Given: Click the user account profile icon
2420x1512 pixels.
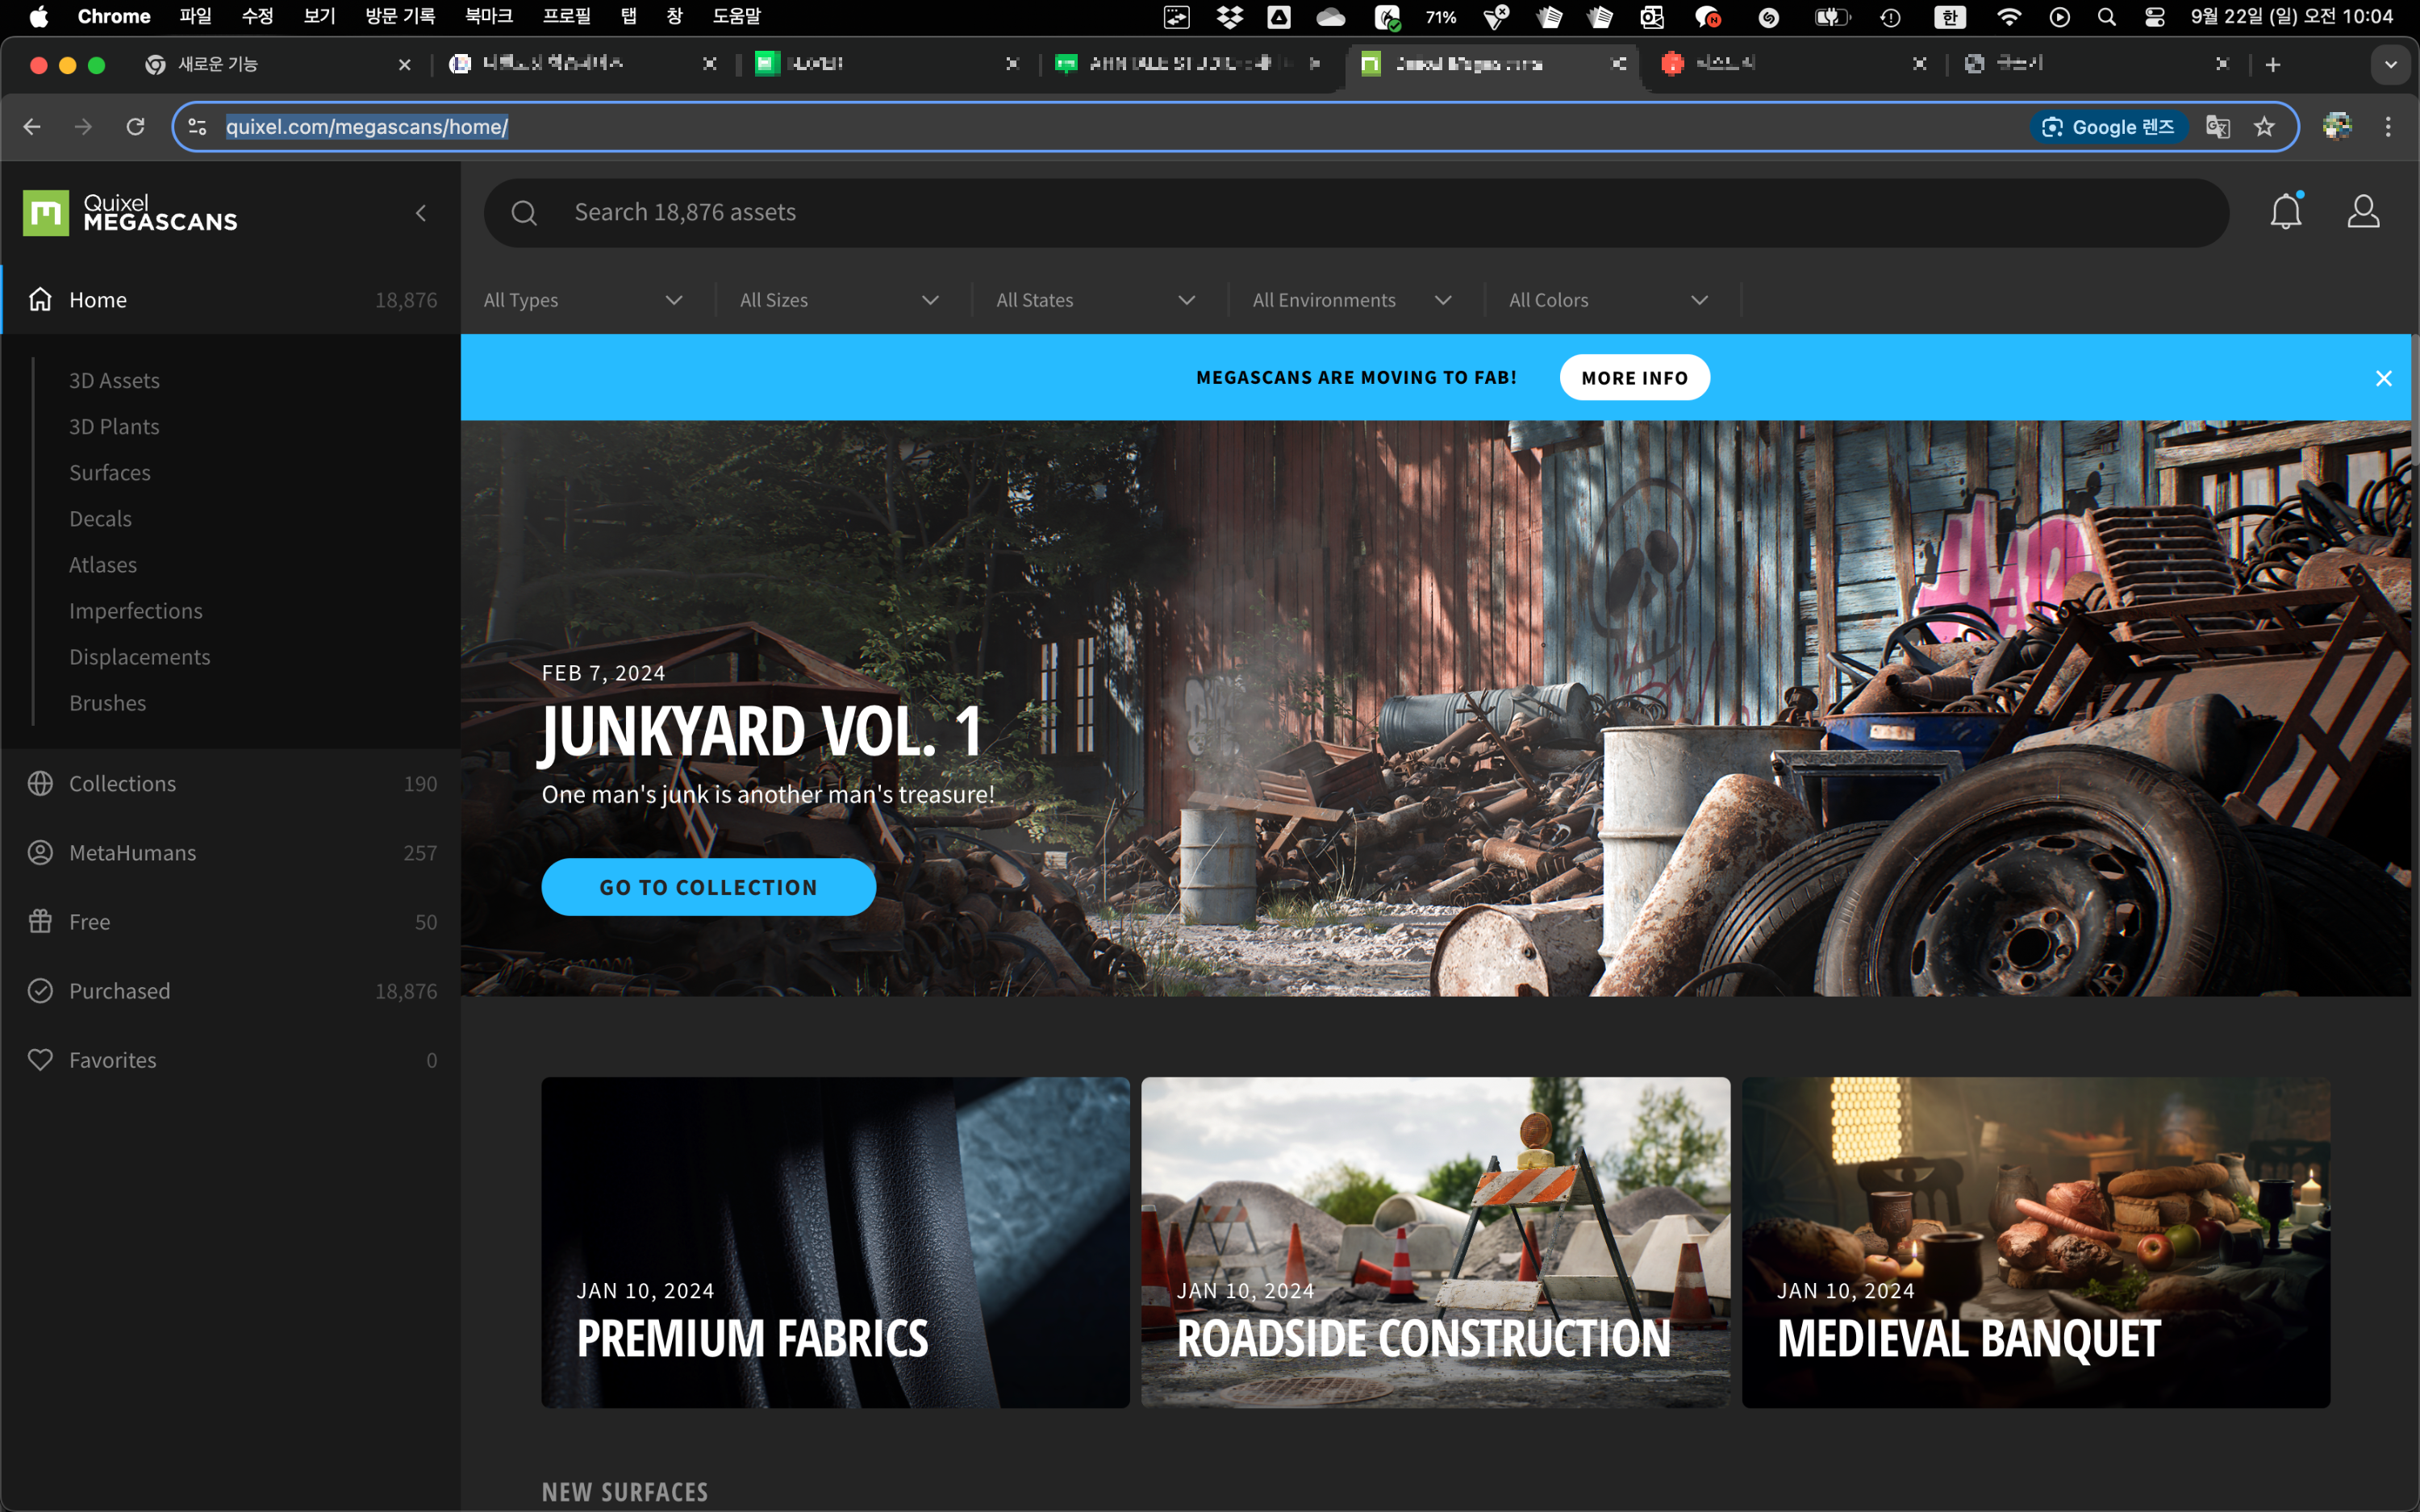Looking at the screenshot, I should pyautogui.click(x=2363, y=212).
